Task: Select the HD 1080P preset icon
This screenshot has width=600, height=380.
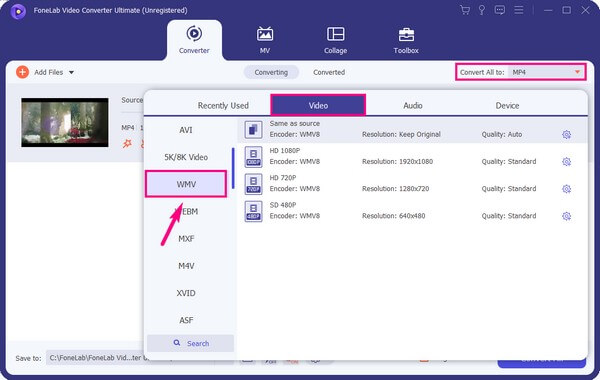Action: click(x=253, y=157)
